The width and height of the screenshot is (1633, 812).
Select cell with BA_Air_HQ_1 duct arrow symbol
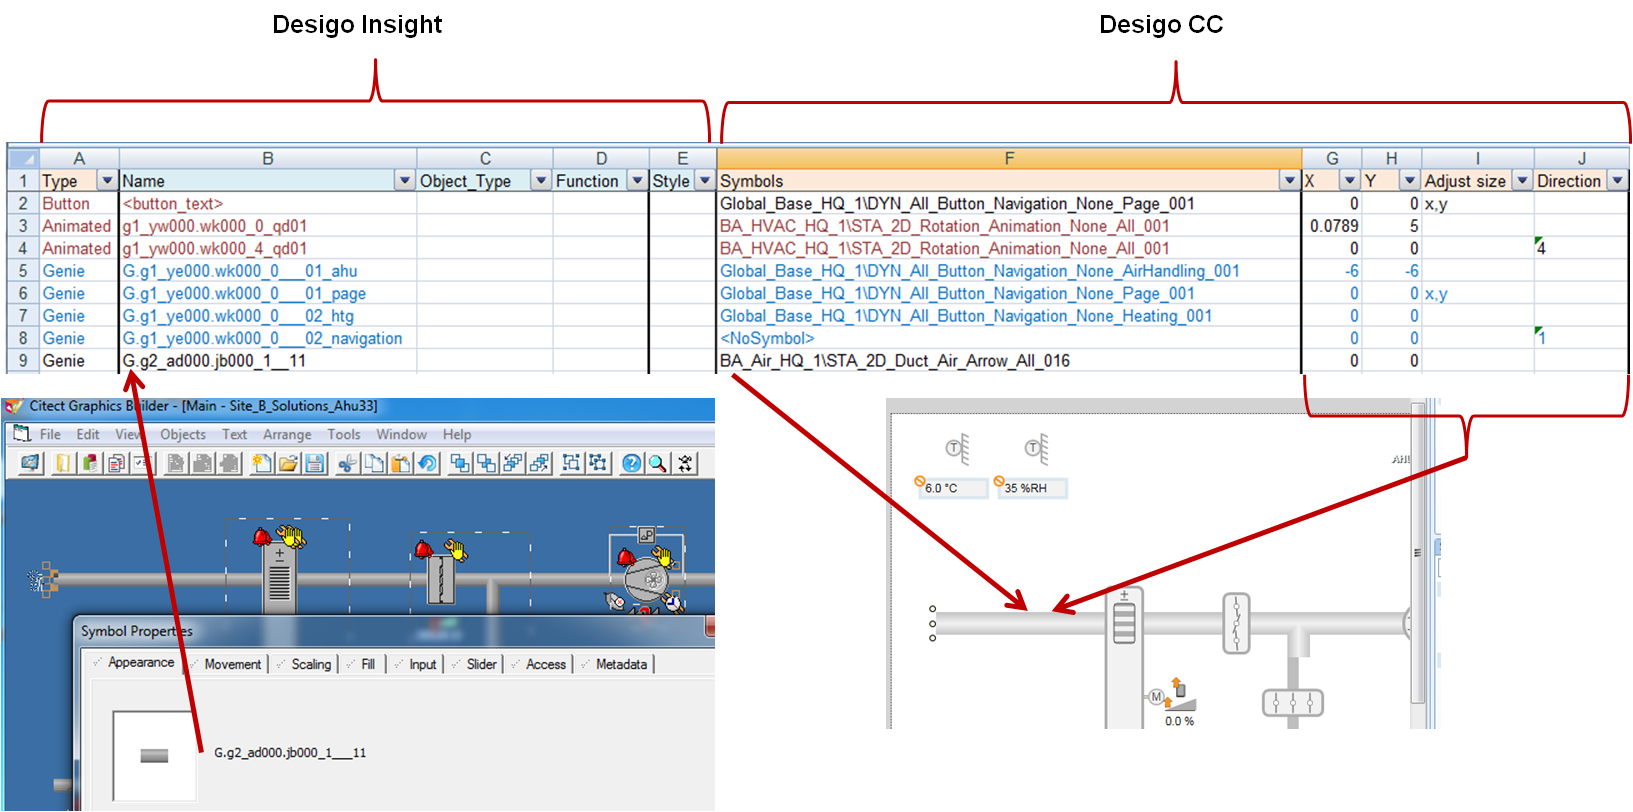pos(1008,361)
